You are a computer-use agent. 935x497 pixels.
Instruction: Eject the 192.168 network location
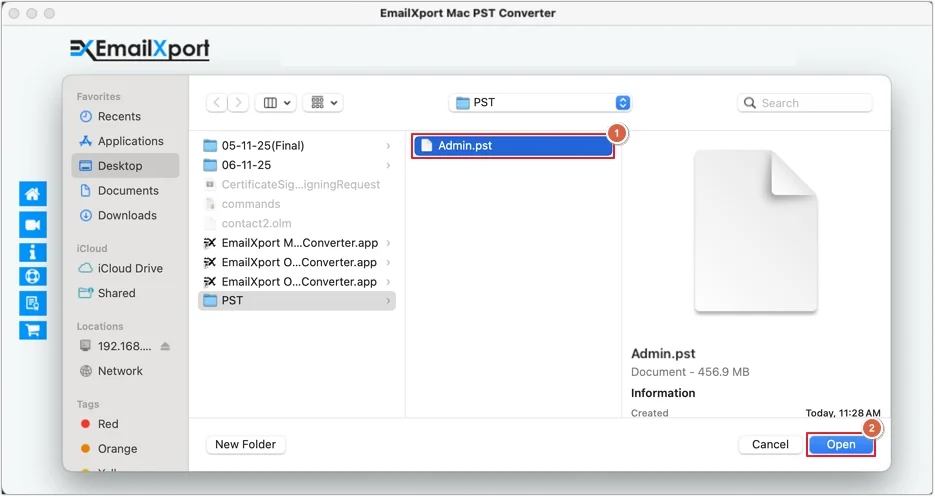(165, 346)
